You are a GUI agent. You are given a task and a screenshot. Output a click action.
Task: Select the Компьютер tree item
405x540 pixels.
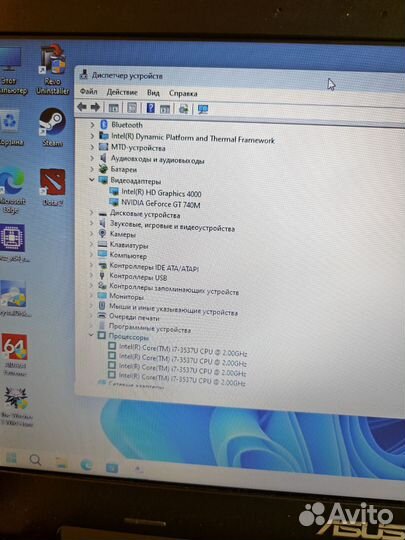pyautogui.click(x=128, y=256)
